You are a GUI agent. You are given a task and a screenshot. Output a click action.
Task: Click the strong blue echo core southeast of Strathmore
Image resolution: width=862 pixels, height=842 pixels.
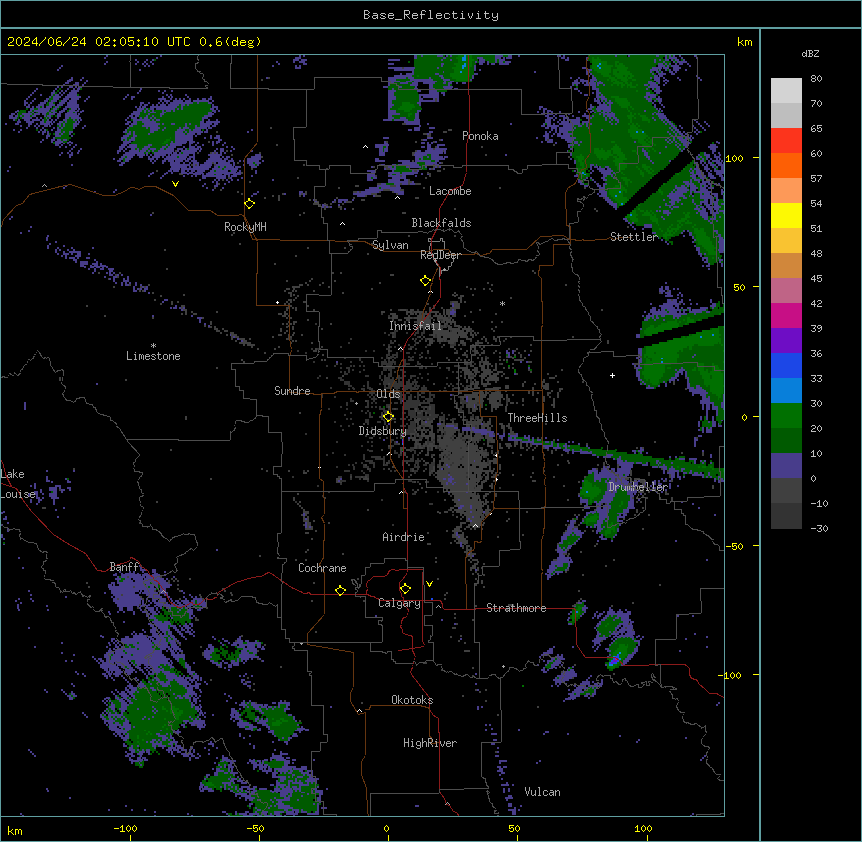(x=614, y=660)
